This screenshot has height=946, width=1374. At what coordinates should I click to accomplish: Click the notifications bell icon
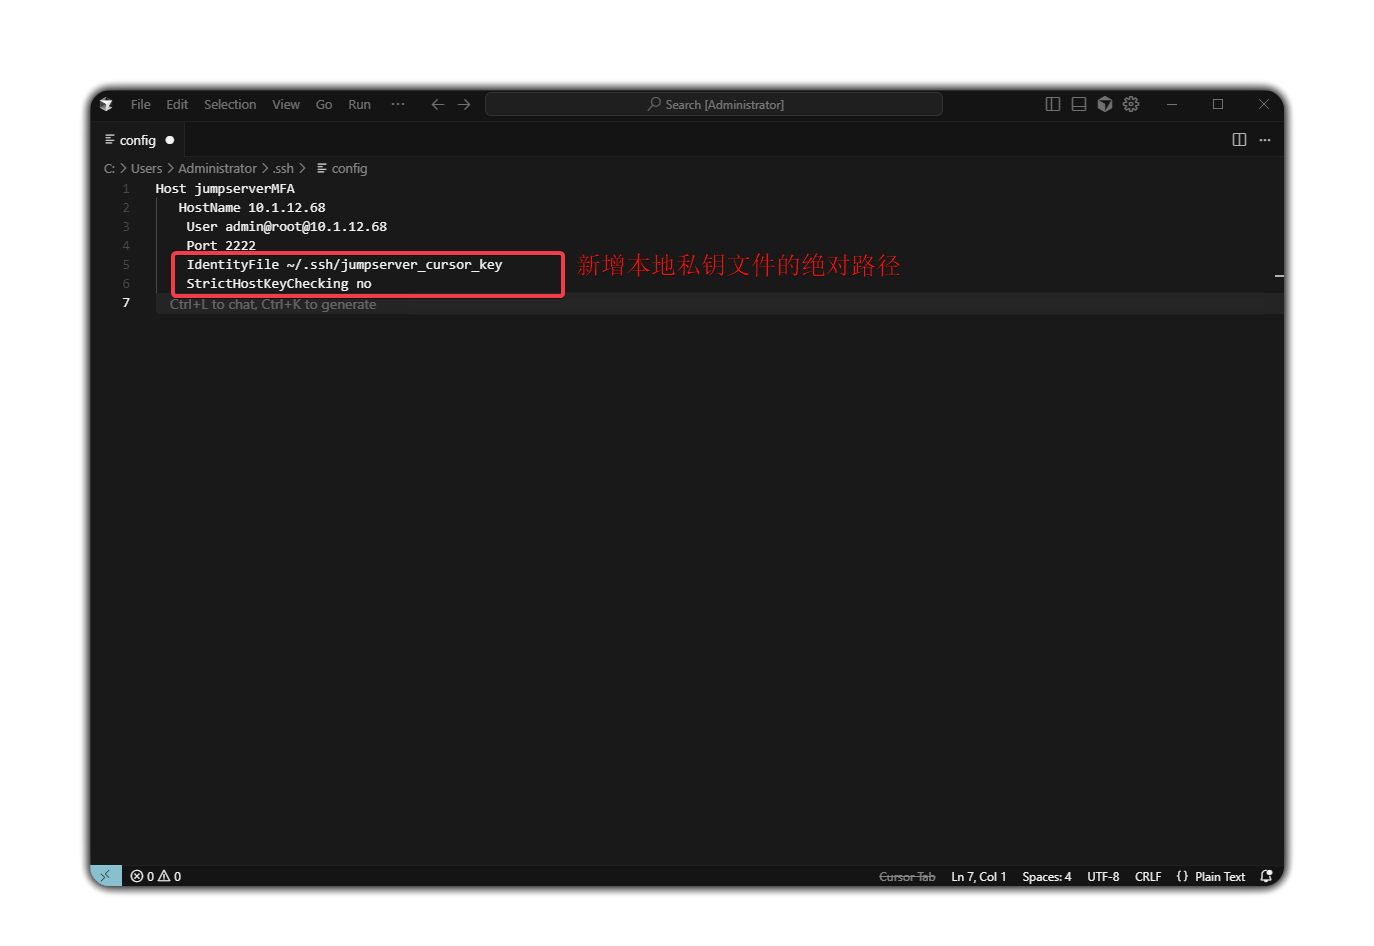click(1266, 876)
